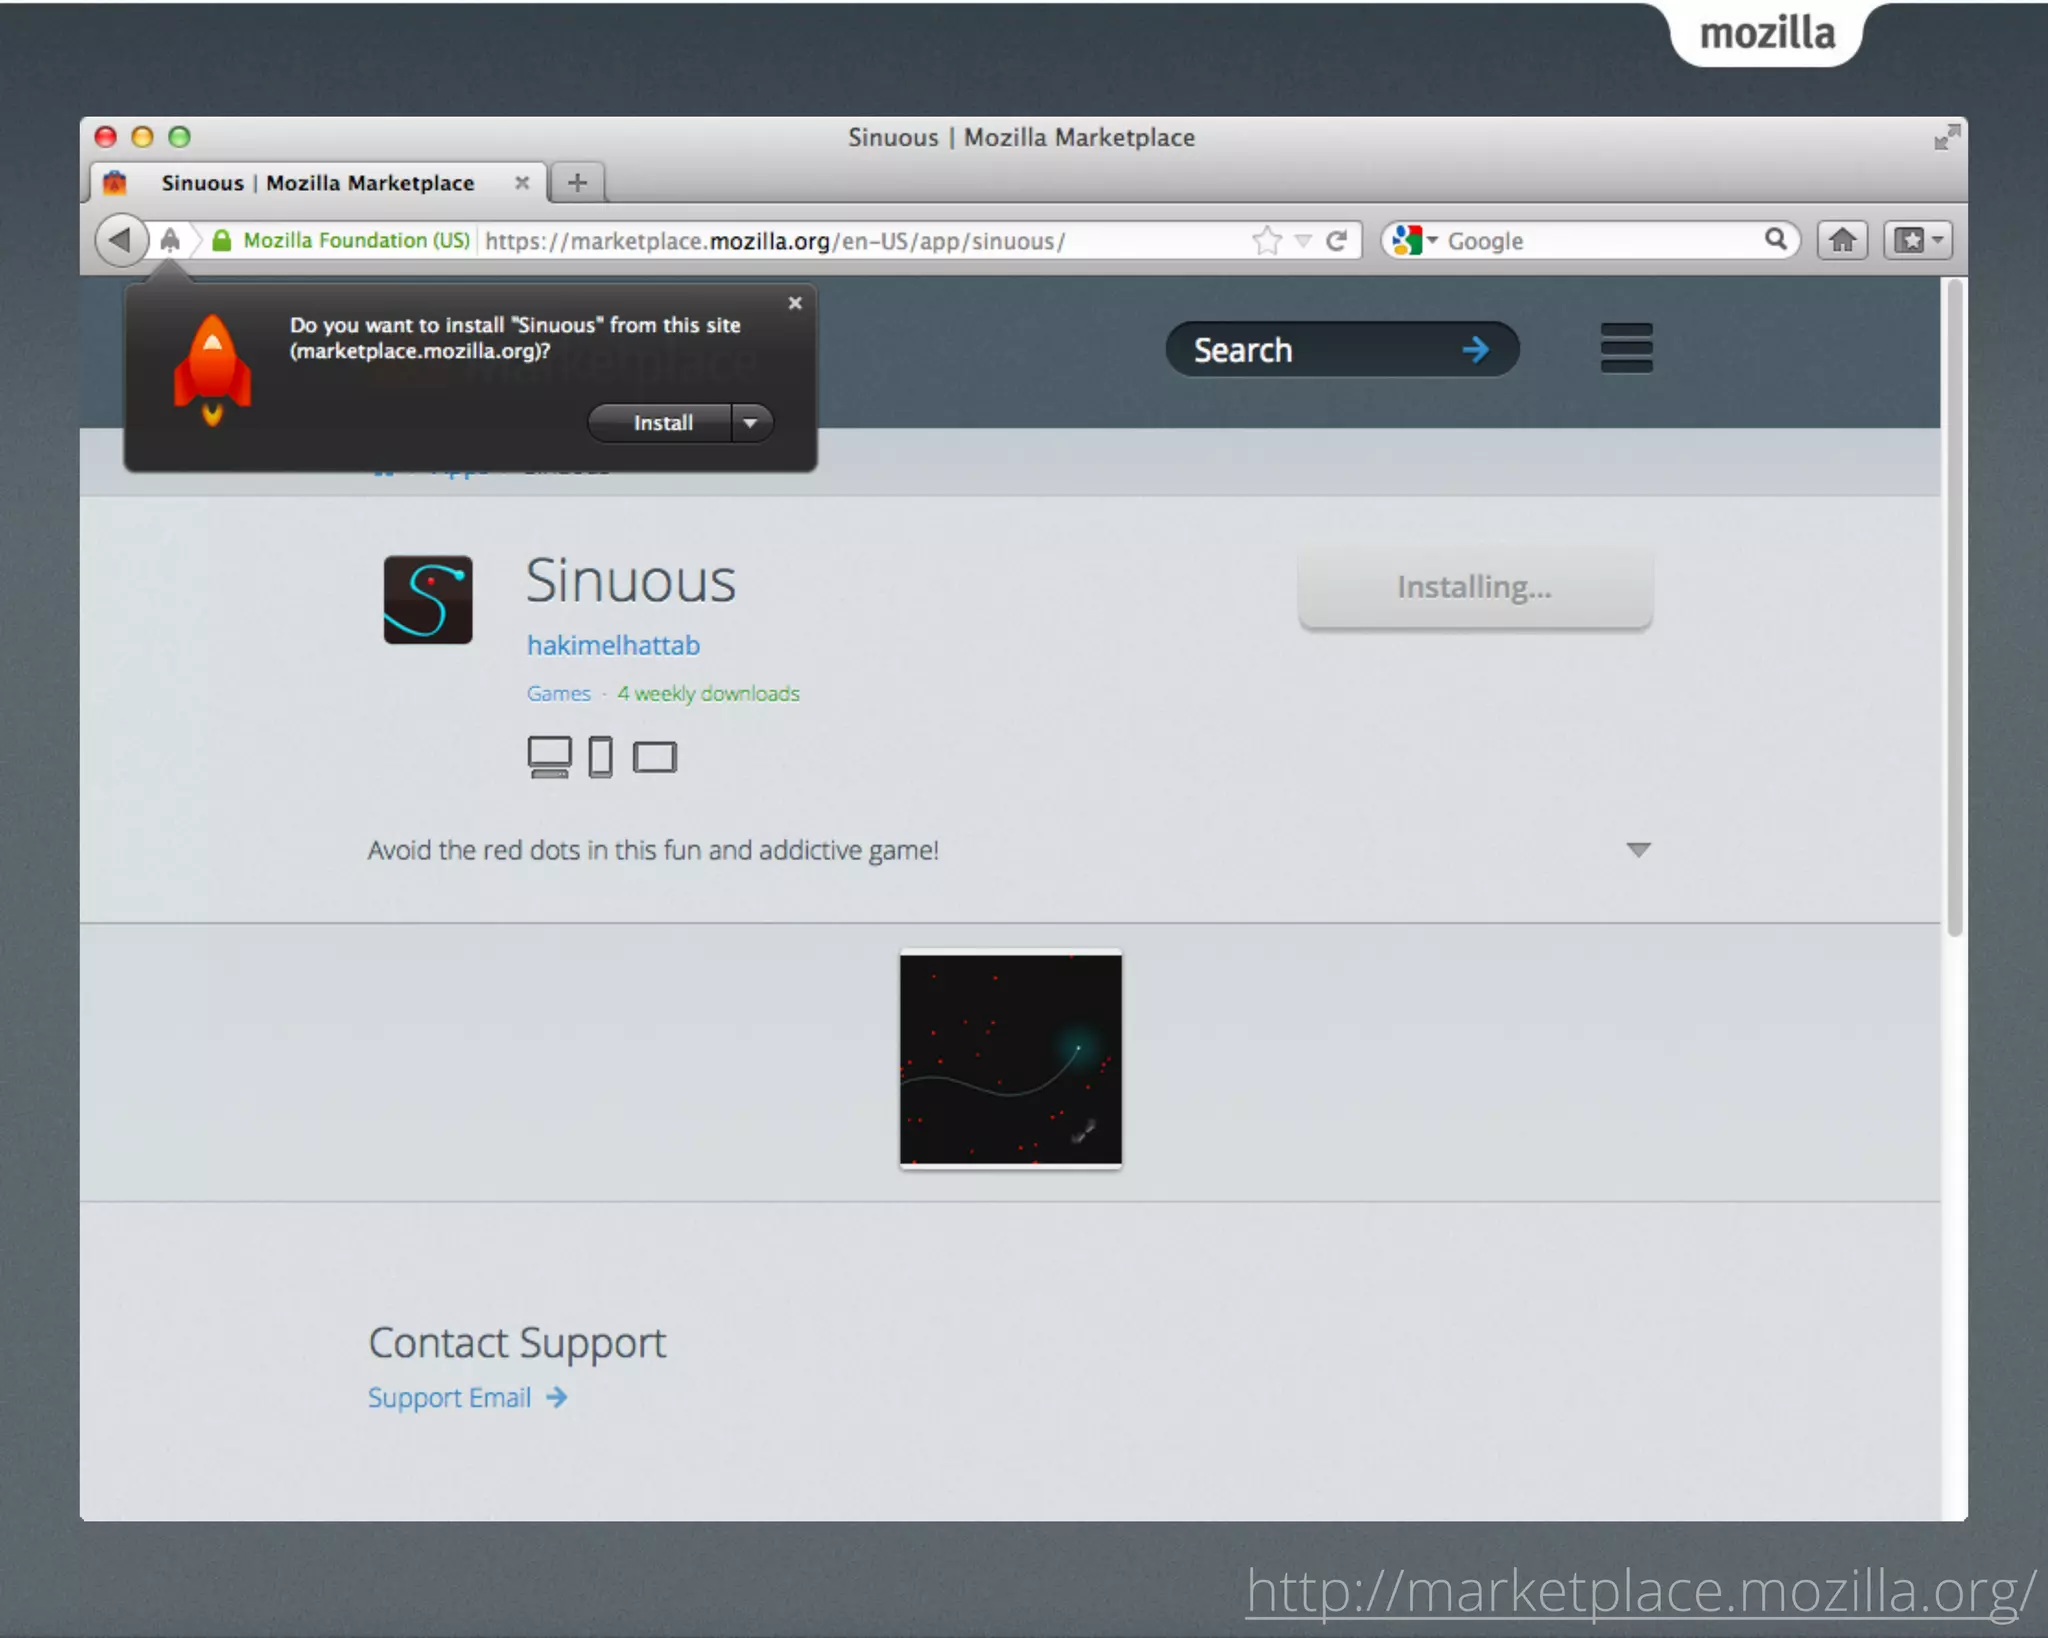
Task: Click the Contact Support heading
Action: [517, 1343]
